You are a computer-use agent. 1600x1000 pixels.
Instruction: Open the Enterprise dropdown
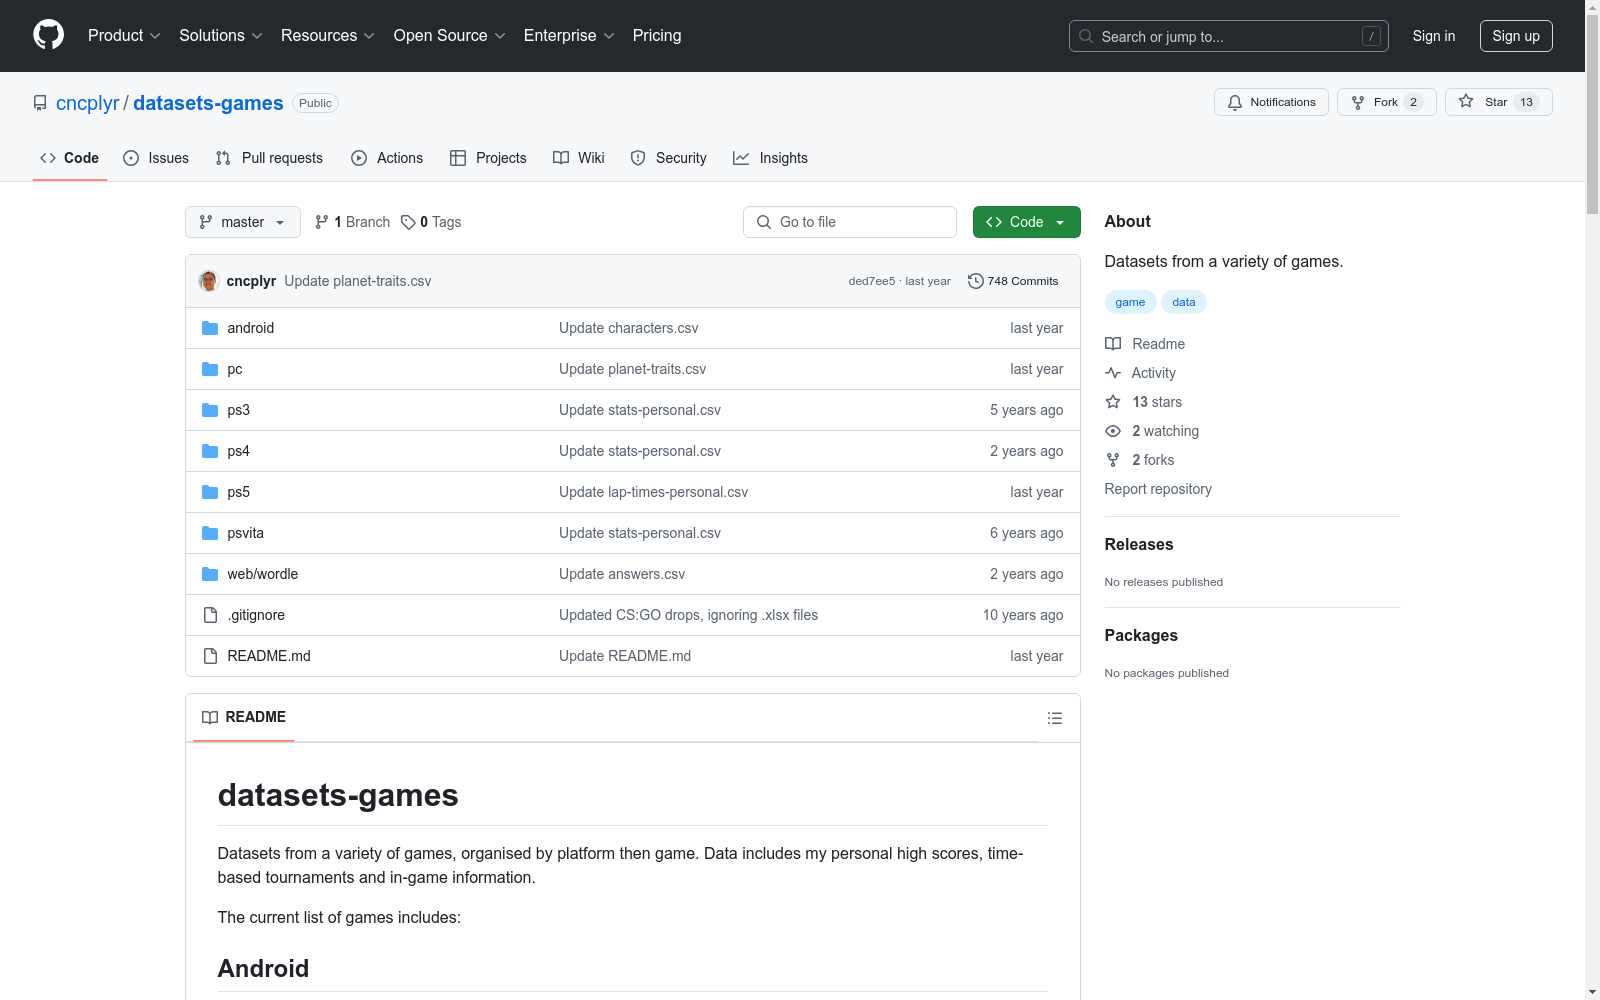[569, 35]
